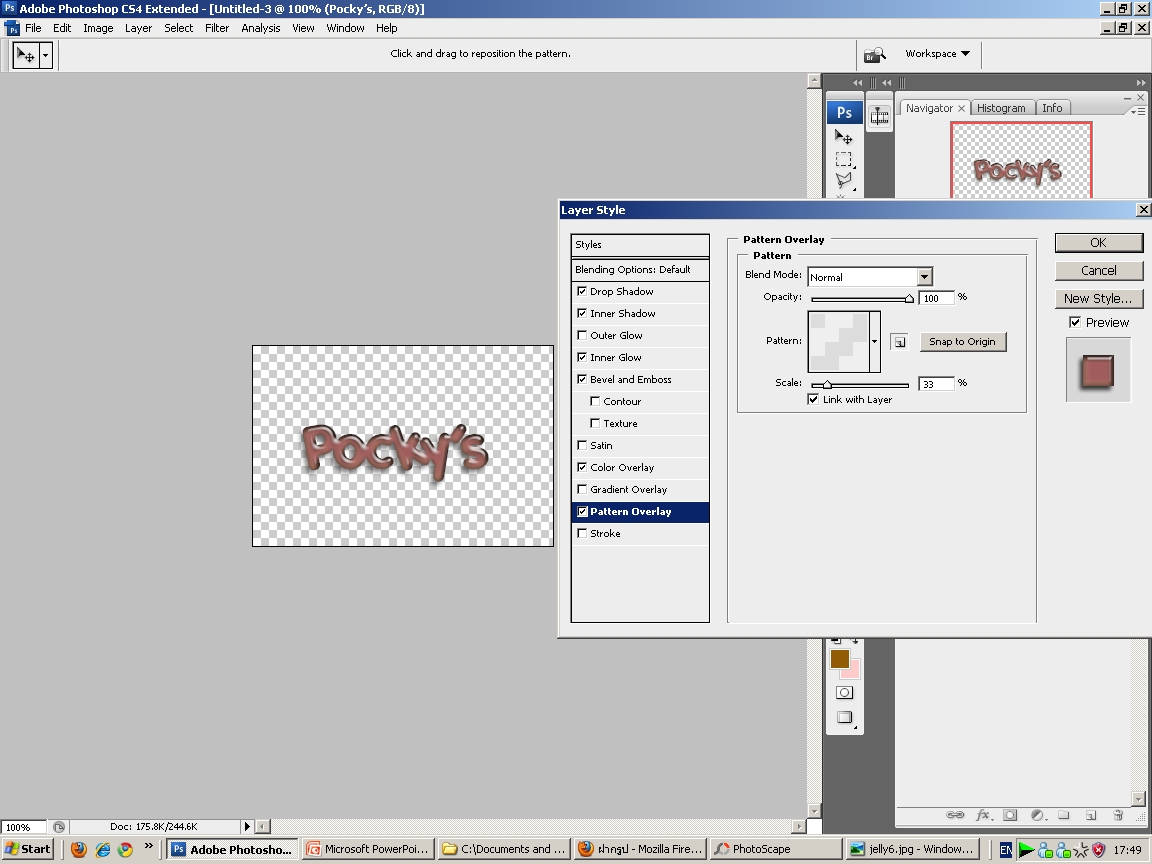Screen dimensions: 1152x864
Task: Open the fx layer style menu
Action: click(983, 815)
